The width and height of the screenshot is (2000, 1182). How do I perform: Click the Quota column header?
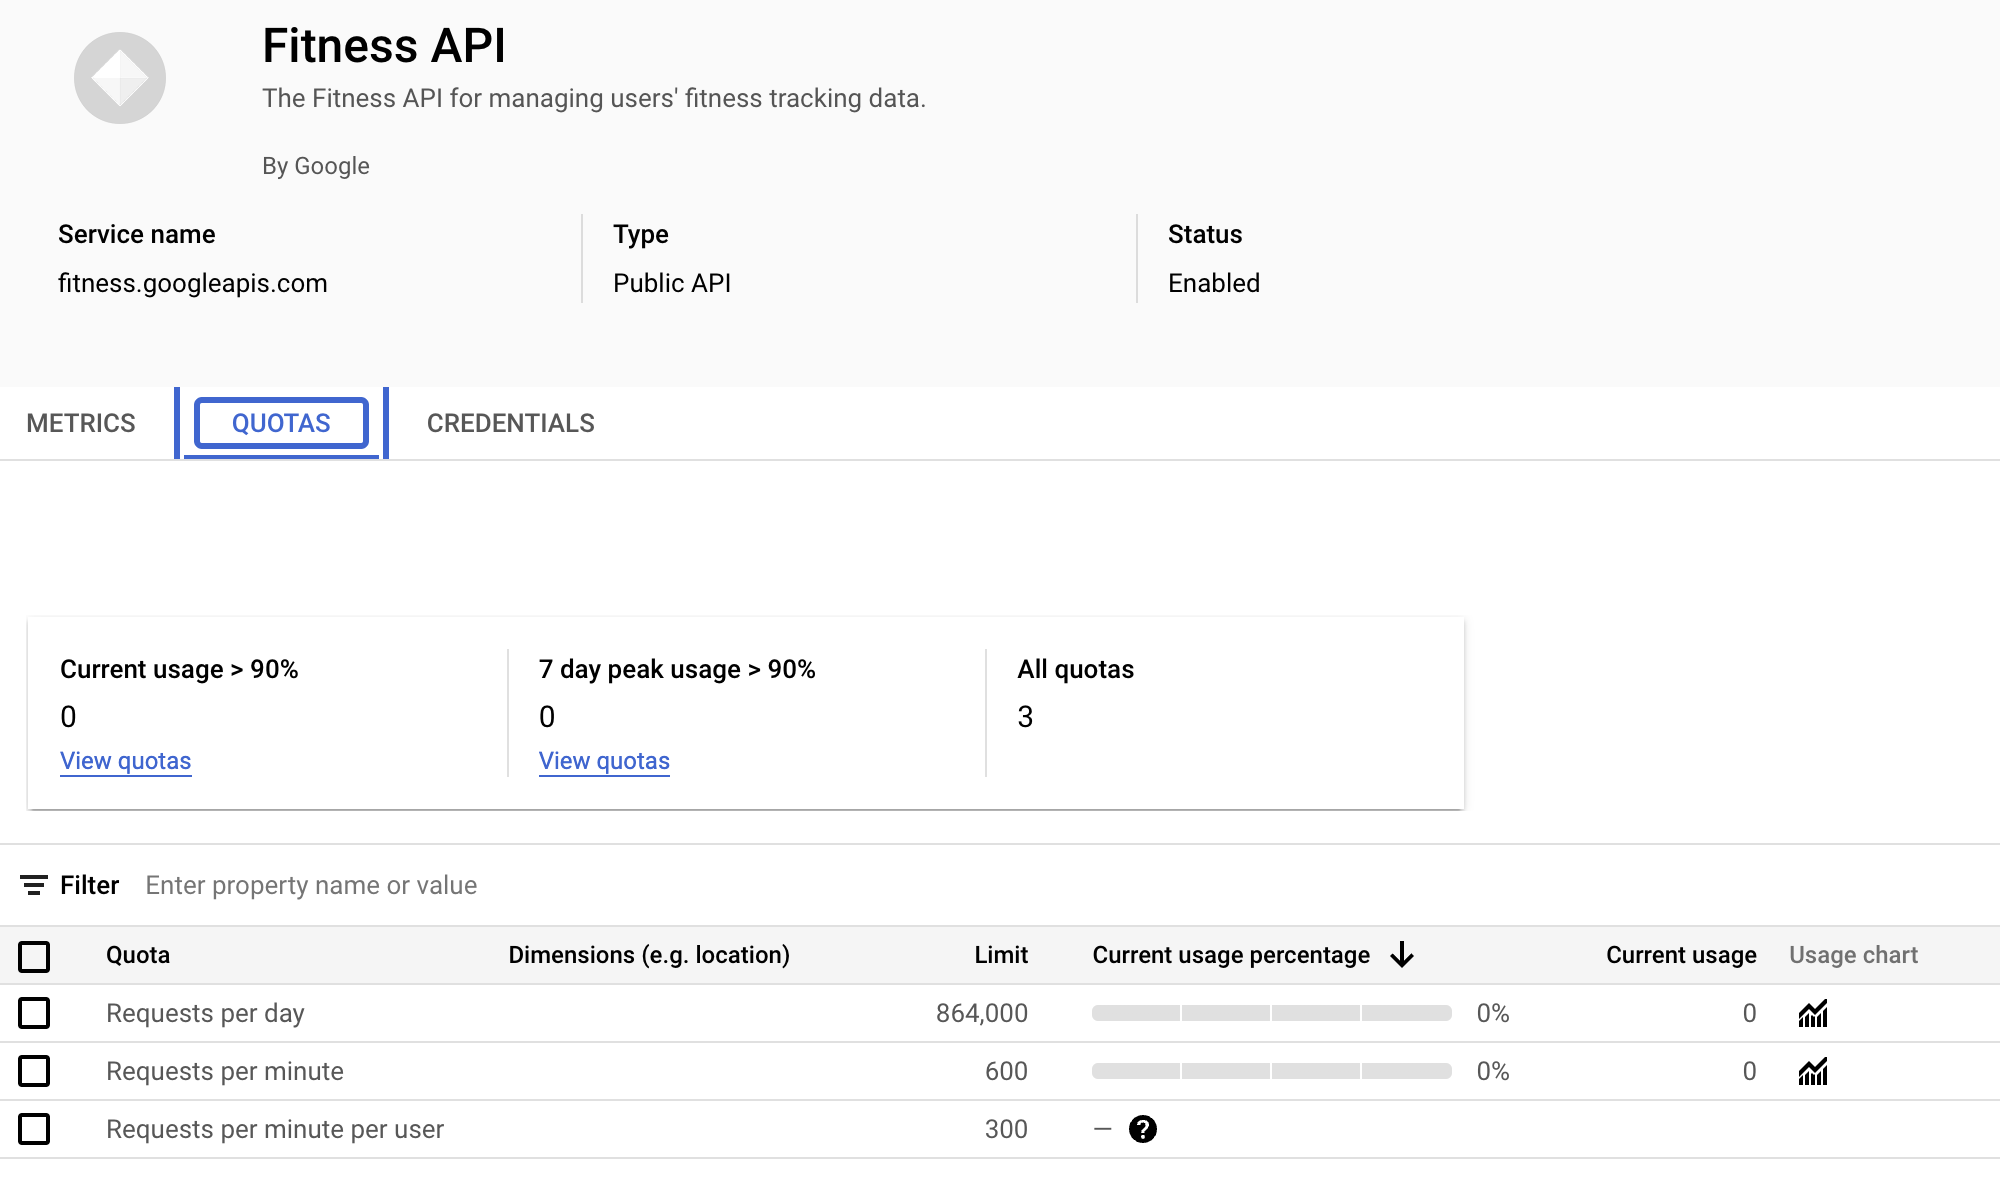[x=138, y=955]
